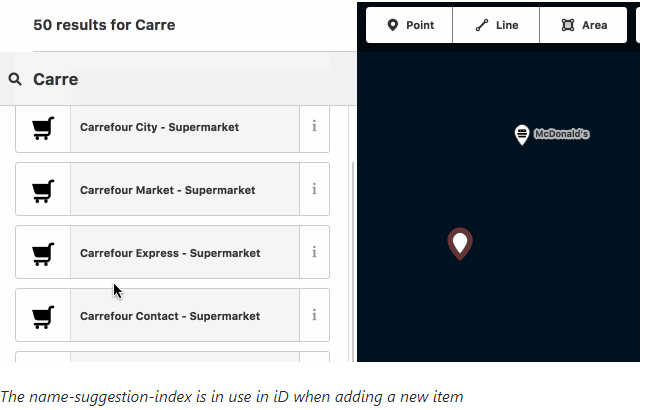Click the preset list scrollbar

coord(353,261)
